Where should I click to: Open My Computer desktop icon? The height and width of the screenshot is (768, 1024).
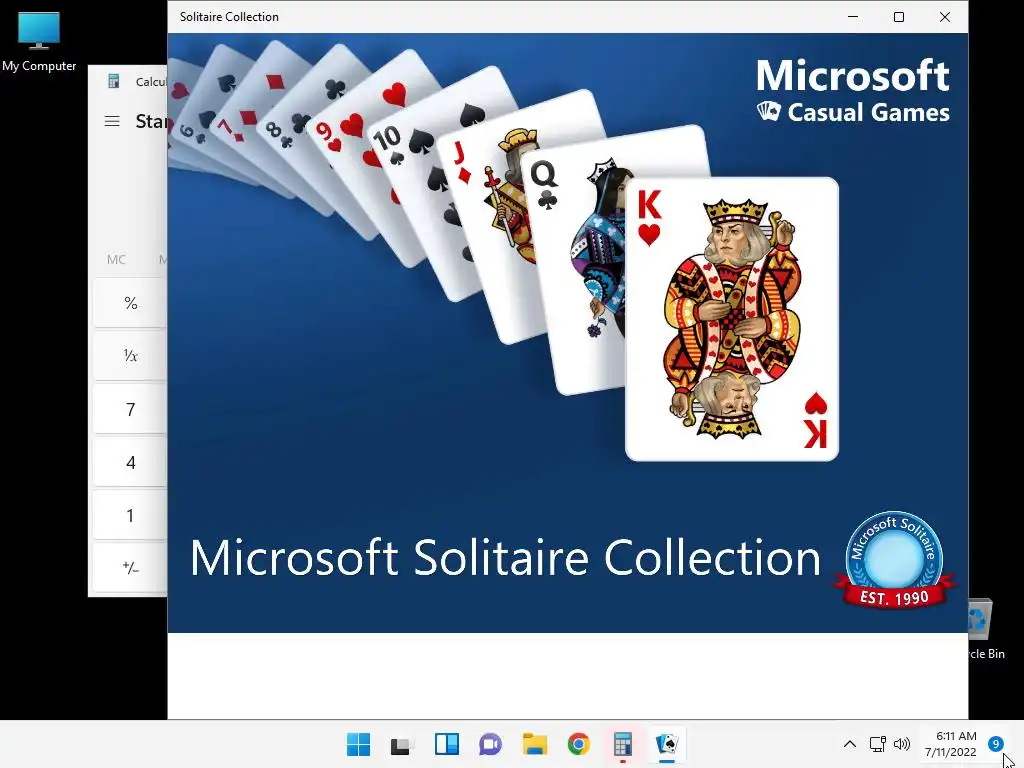point(39,42)
